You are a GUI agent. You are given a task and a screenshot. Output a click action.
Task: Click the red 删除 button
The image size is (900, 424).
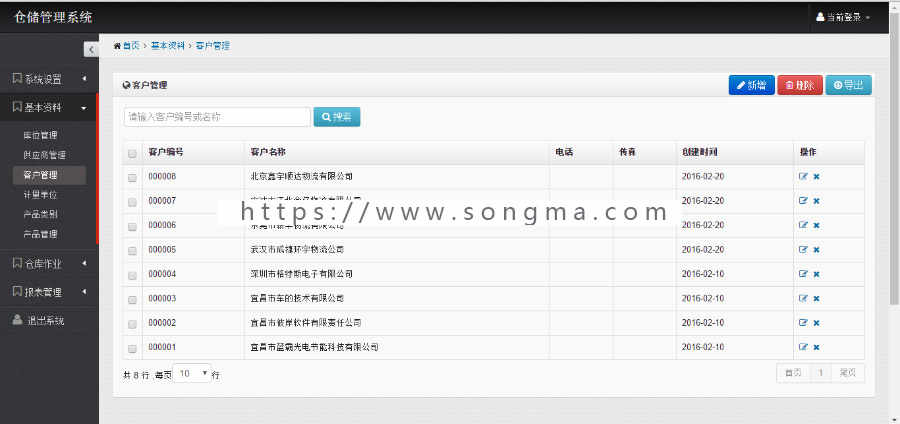click(800, 85)
